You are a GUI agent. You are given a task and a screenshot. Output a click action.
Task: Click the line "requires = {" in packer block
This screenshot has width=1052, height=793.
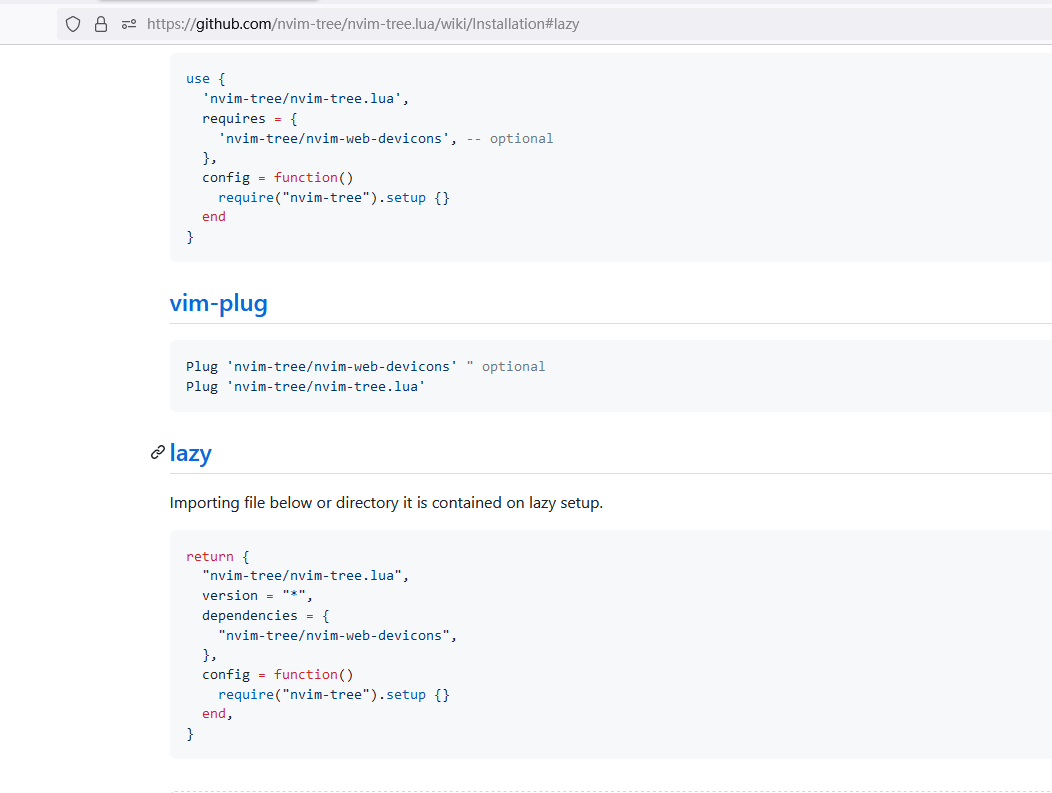click(x=250, y=119)
